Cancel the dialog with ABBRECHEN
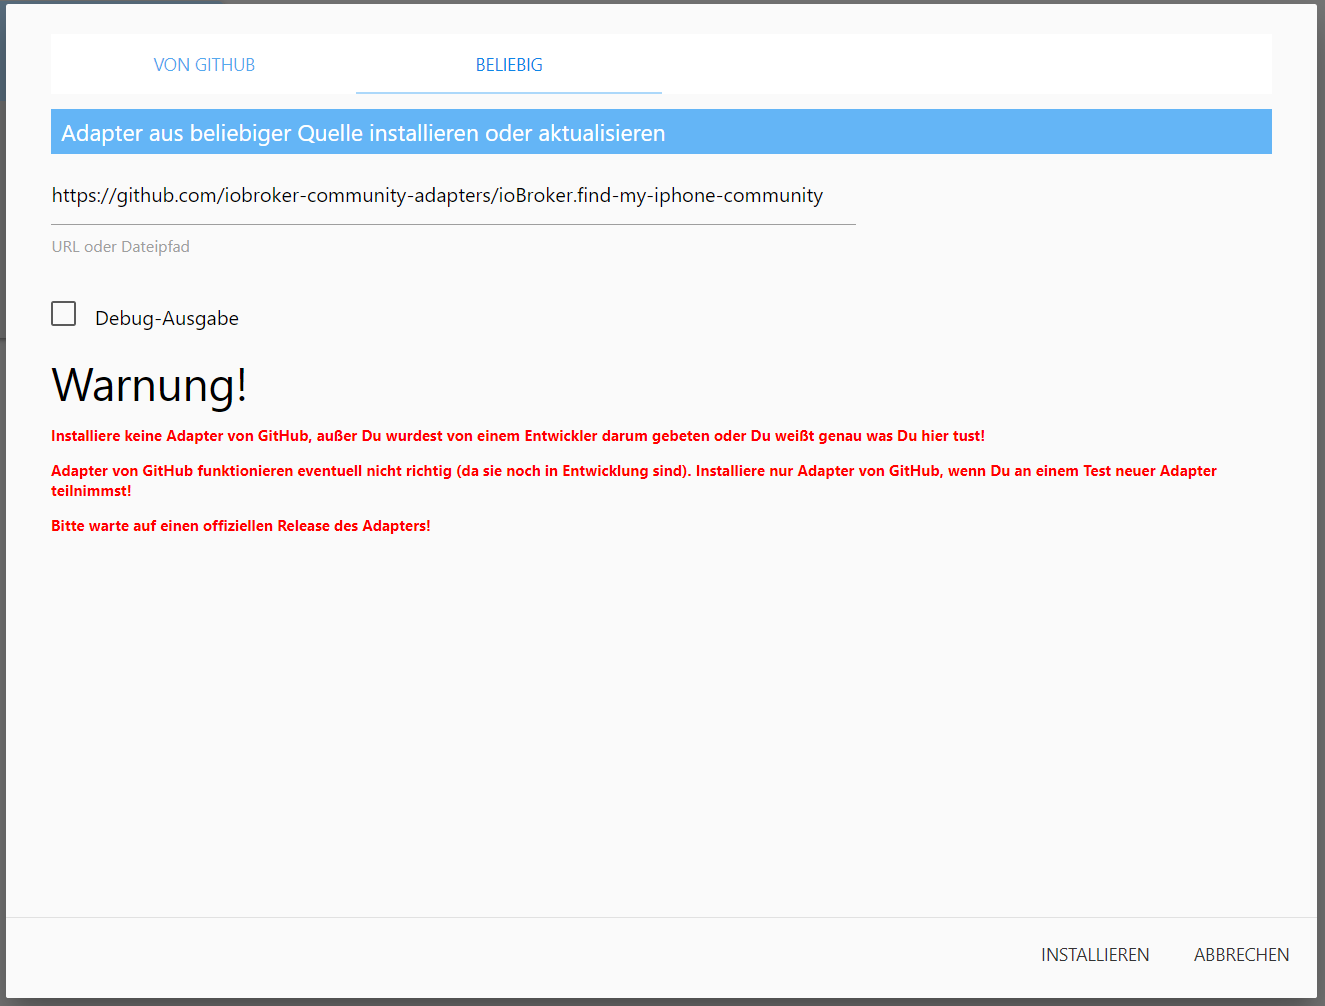Image resolution: width=1325 pixels, height=1006 pixels. (x=1241, y=955)
